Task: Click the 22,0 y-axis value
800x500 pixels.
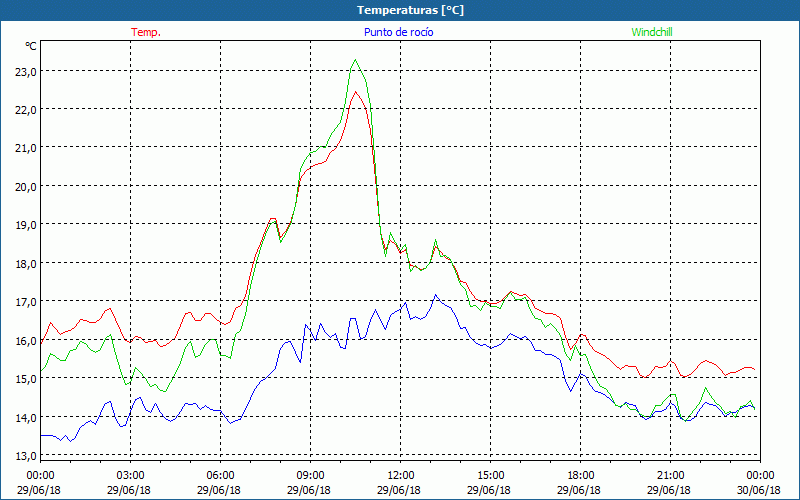Action: 26,110
